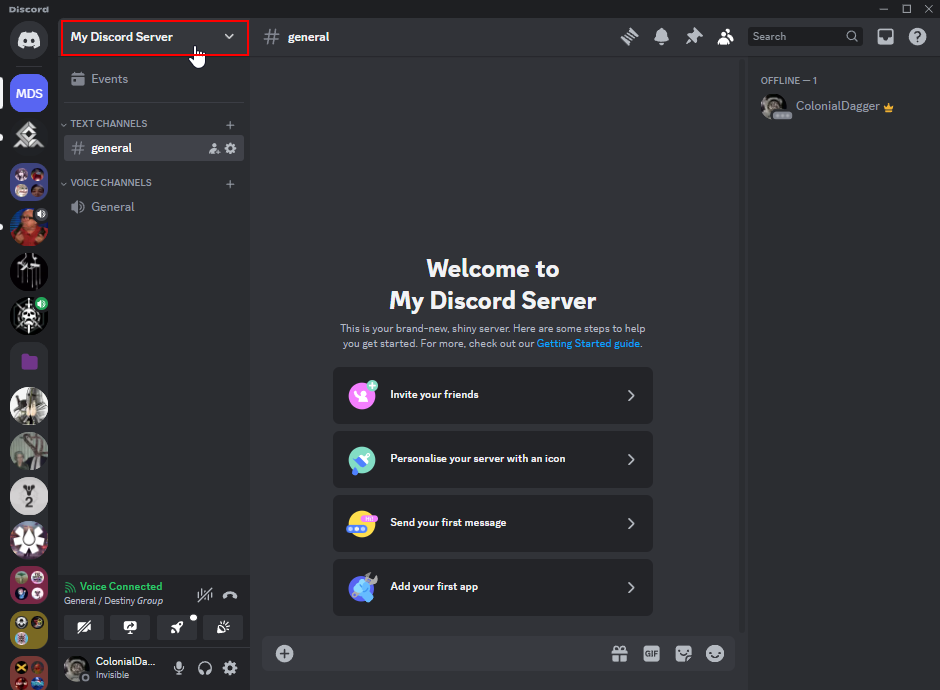Click the OFFLINE — 1 member heading
Viewport: 940px width, 690px height.
(x=789, y=80)
